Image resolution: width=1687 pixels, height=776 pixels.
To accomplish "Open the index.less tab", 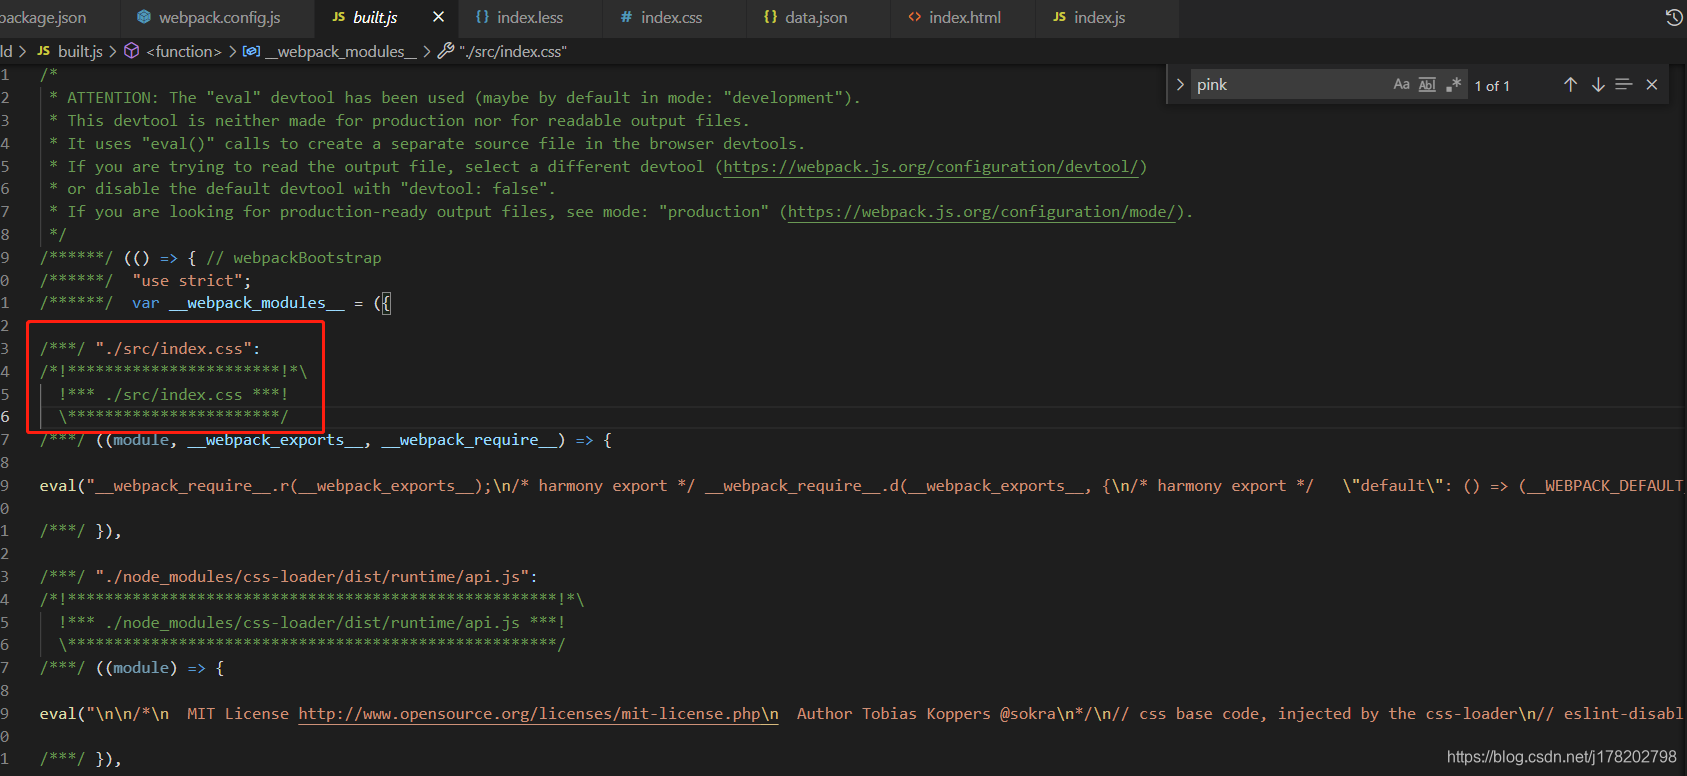I will pyautogui.click(x=530, y=17).
